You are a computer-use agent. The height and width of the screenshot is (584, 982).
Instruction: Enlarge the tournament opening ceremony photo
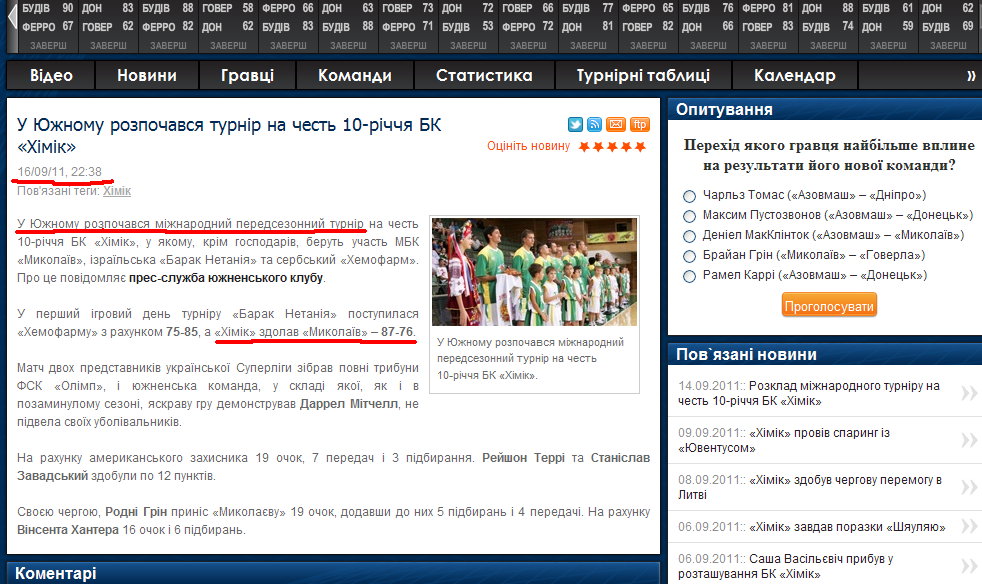click(534, 271)
